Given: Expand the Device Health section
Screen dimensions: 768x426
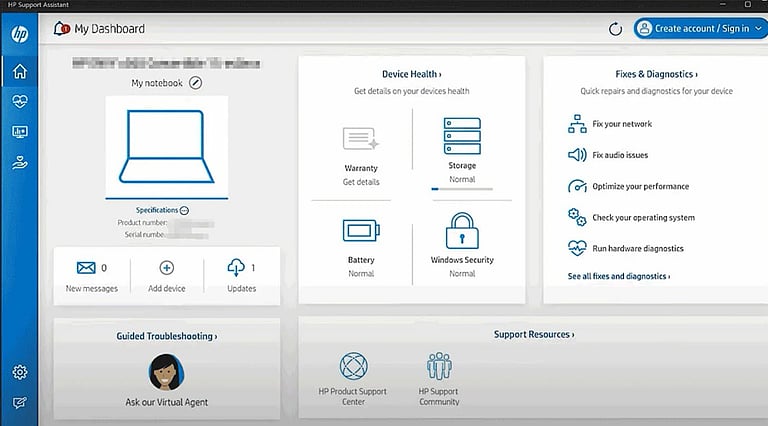Looking at the screenshot, I should point(411,74).
